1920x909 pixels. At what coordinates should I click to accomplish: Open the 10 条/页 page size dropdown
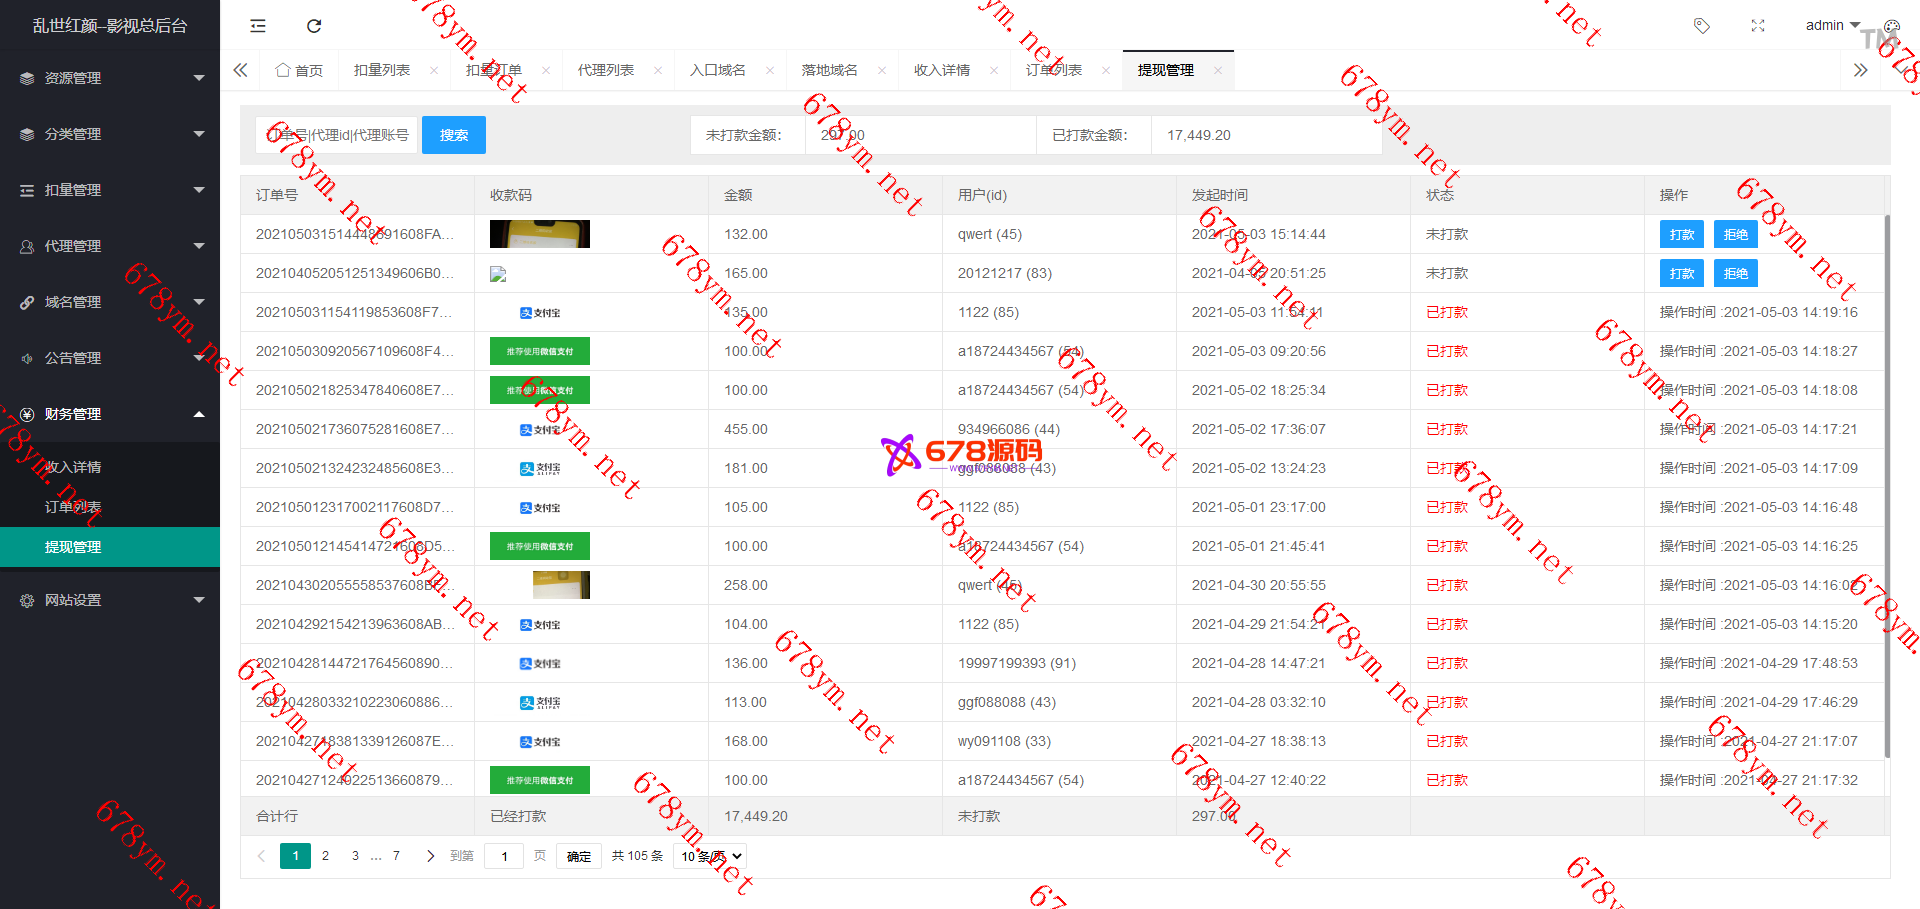pyautogui.click(x=711, y=856)
